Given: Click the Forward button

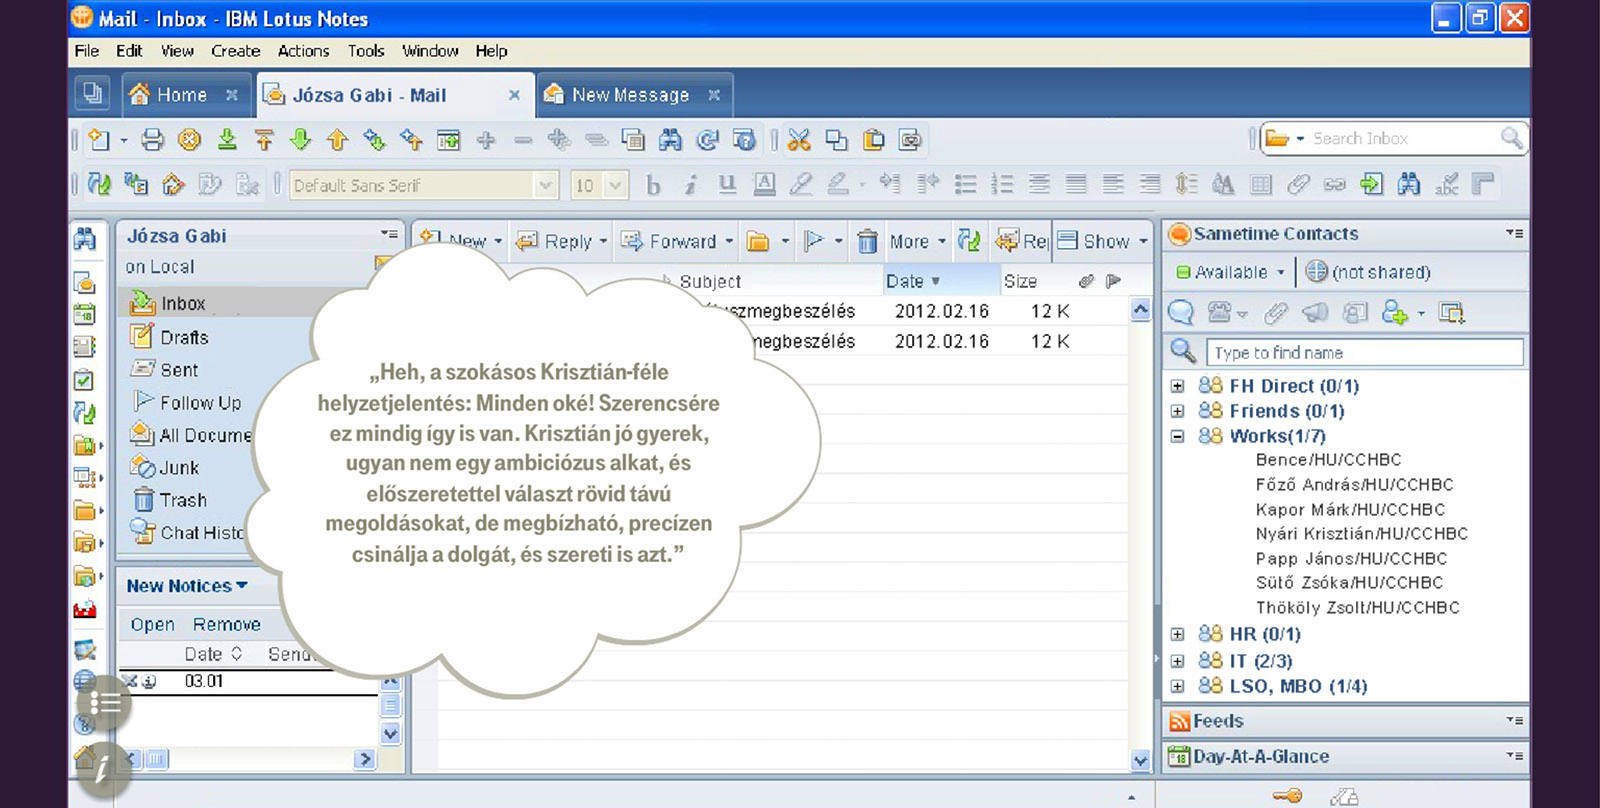Looking at the screenshot, I should pyautogui.click(x=677, y=241).
